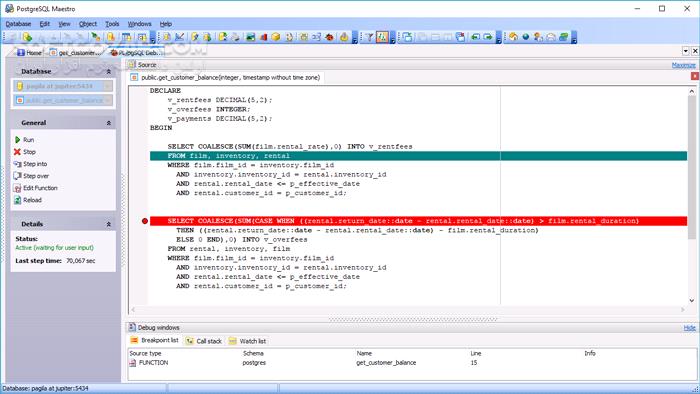The width and height of the screenshot is (700, 394).
Task: Select the Breakpoint list tab
Action: click(x=154, y=340)
